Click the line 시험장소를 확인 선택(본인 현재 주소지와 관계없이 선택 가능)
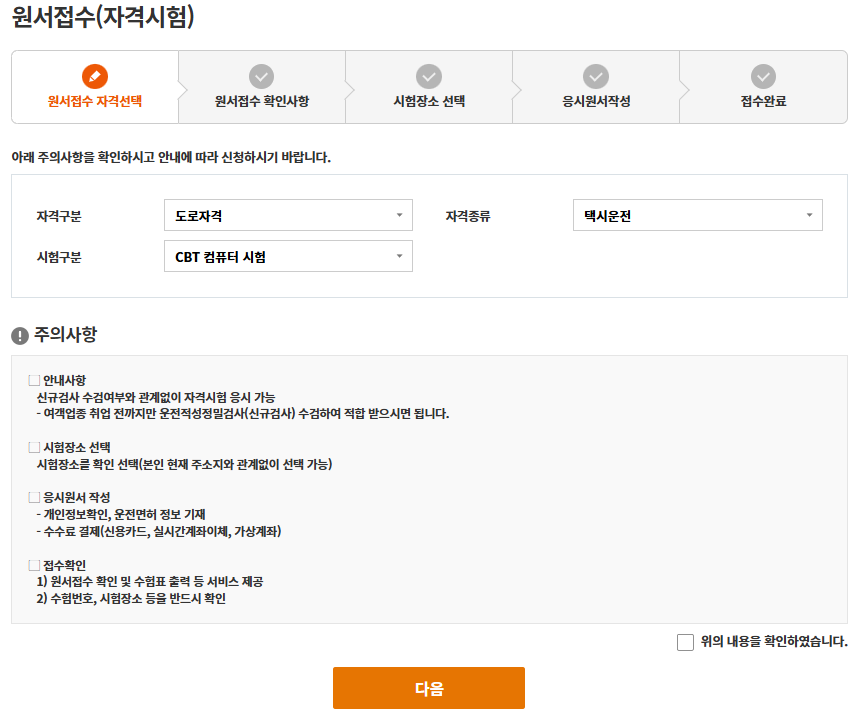This screenshot has height=725, width=861. click(x=184, y=464)
